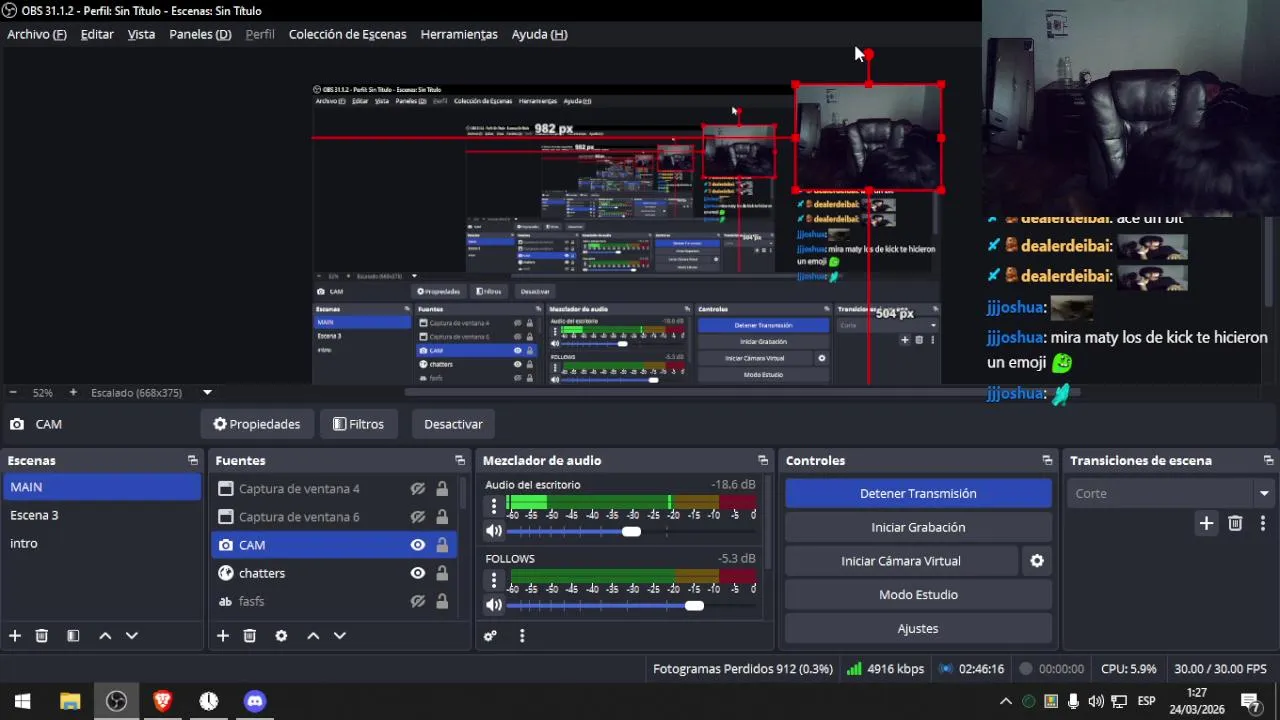Toggle visibility of Captura de ventana 6

pyautogui.click(x=418, y=517)
